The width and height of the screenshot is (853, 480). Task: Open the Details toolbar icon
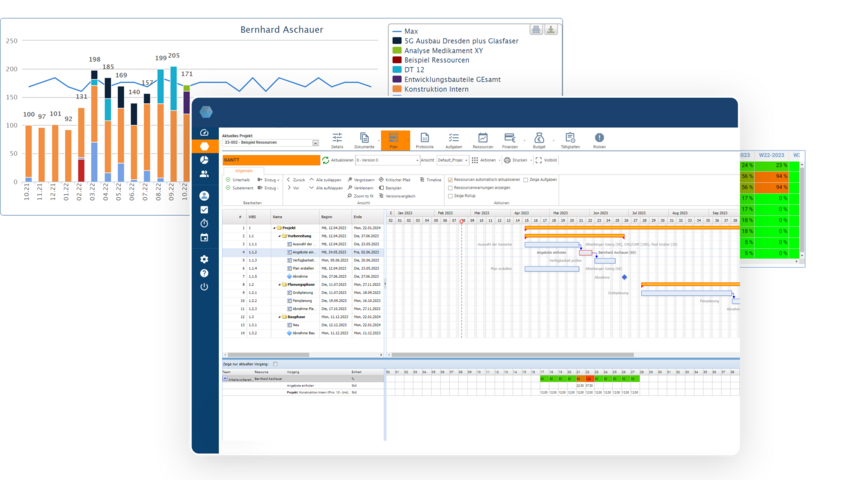pos(337,140)
